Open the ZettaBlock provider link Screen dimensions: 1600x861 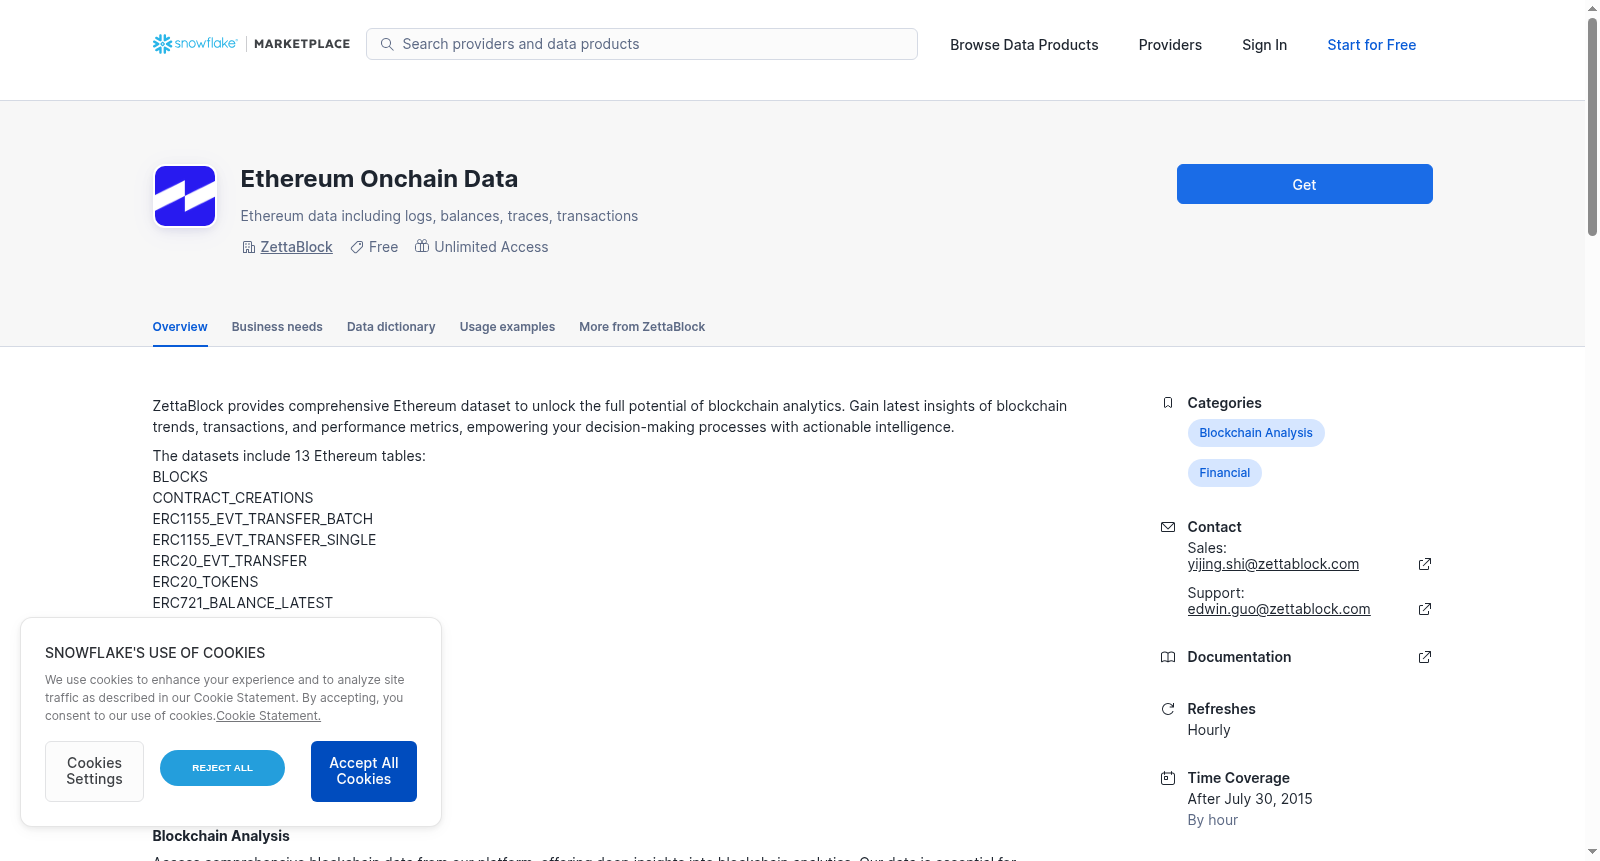click(296, 247)
